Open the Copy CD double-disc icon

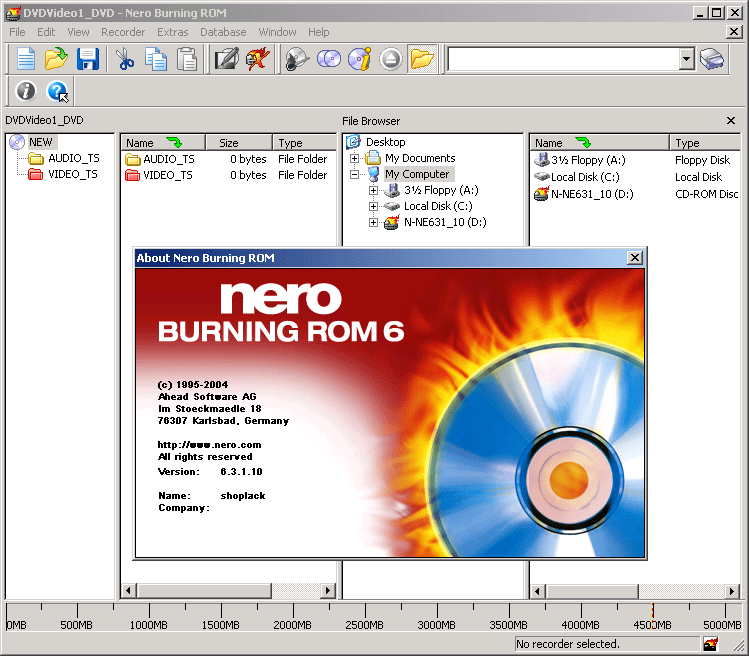tap(329, 59)
